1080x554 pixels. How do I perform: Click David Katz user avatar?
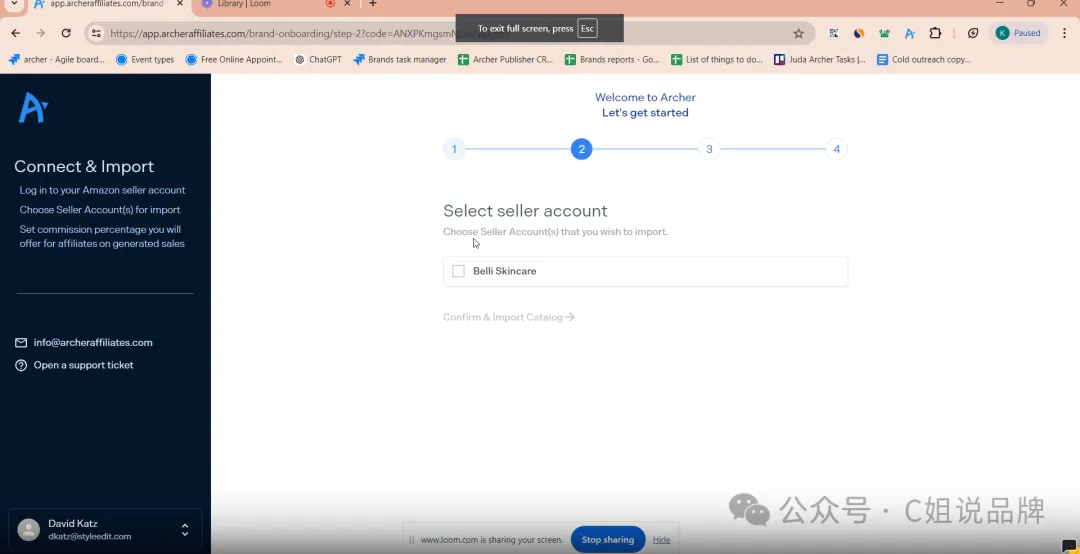point(28,530)
